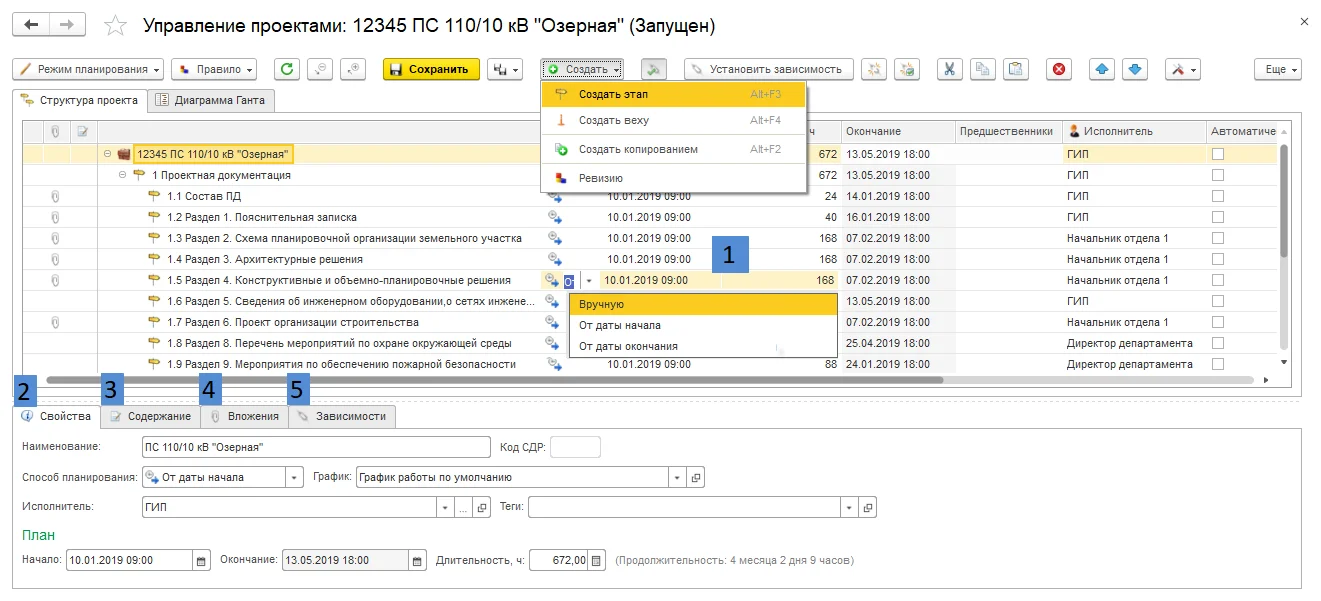
Task: Open the Режим планирования dropdown
Action: (x=88, y=69)
